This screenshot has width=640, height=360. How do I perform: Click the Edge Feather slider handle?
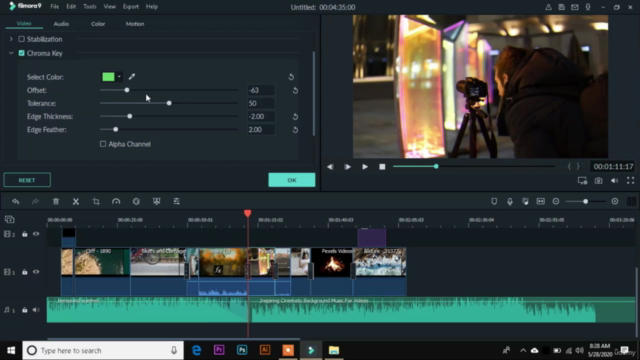click(116, 129)
